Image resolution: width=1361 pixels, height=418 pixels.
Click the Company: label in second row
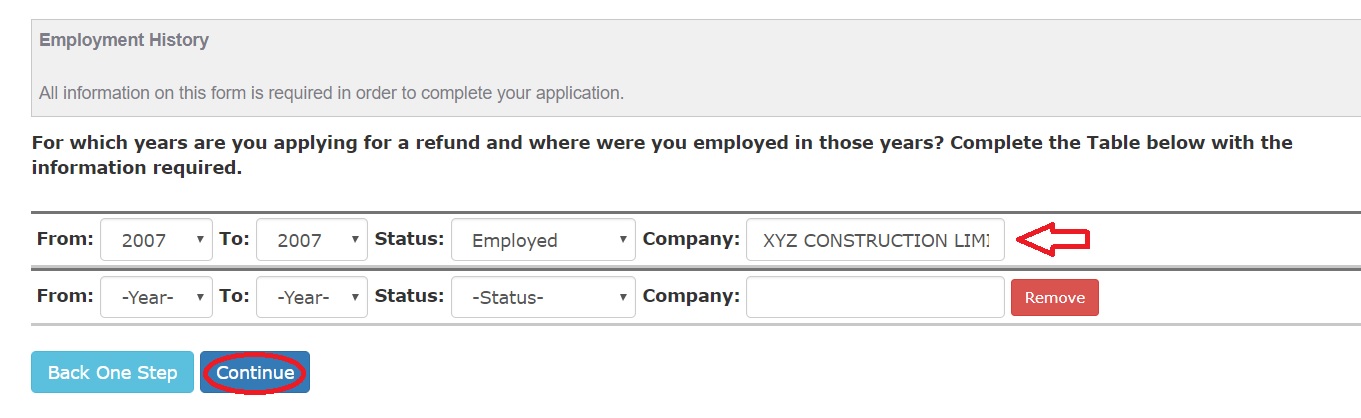point(691,296)
